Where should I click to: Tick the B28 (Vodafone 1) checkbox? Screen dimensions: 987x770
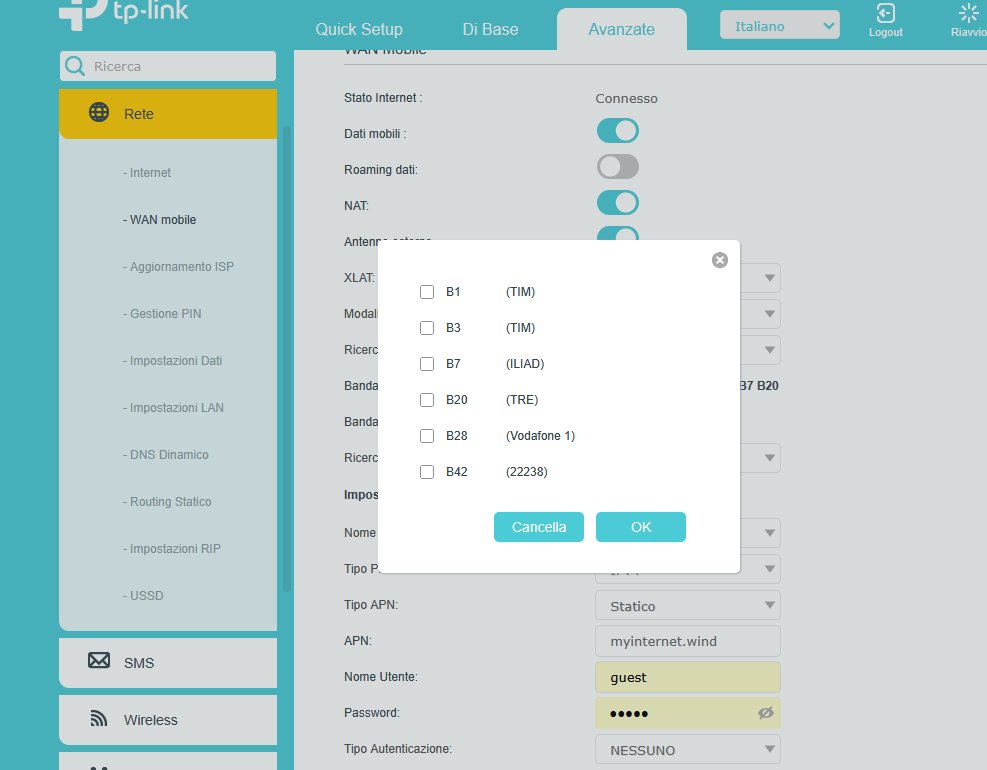427,436
